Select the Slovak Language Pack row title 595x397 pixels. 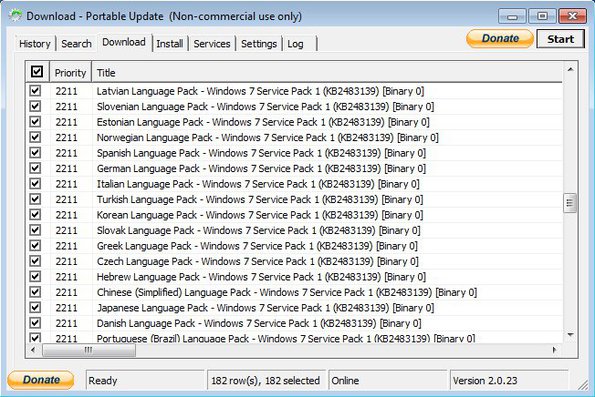pos(258,230)
